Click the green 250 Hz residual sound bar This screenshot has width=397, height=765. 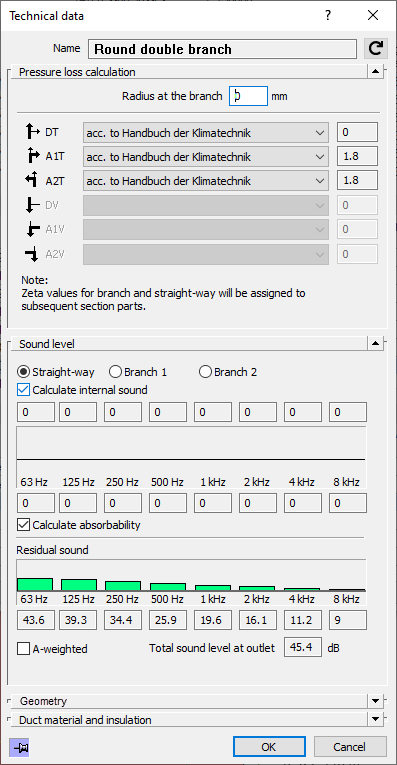coord(123,586)
